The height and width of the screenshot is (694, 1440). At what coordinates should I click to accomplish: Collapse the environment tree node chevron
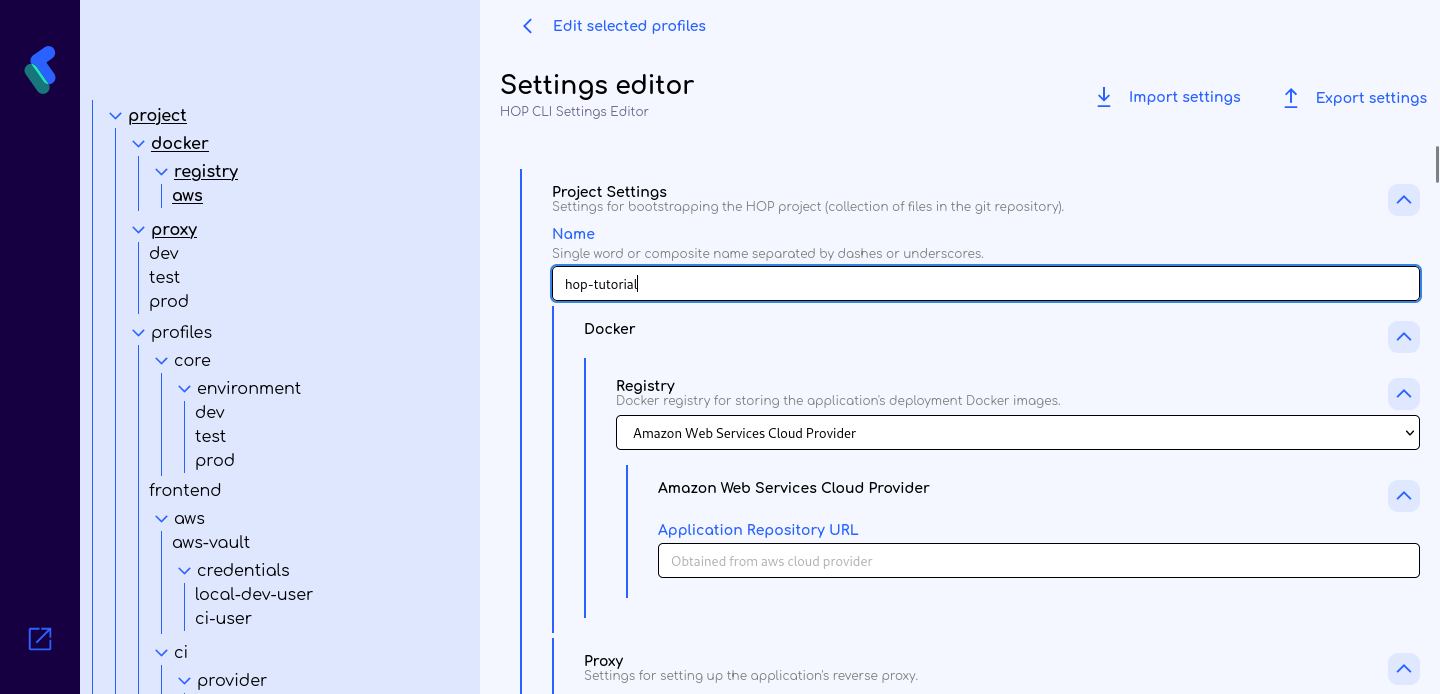click(x=185, y=389)
